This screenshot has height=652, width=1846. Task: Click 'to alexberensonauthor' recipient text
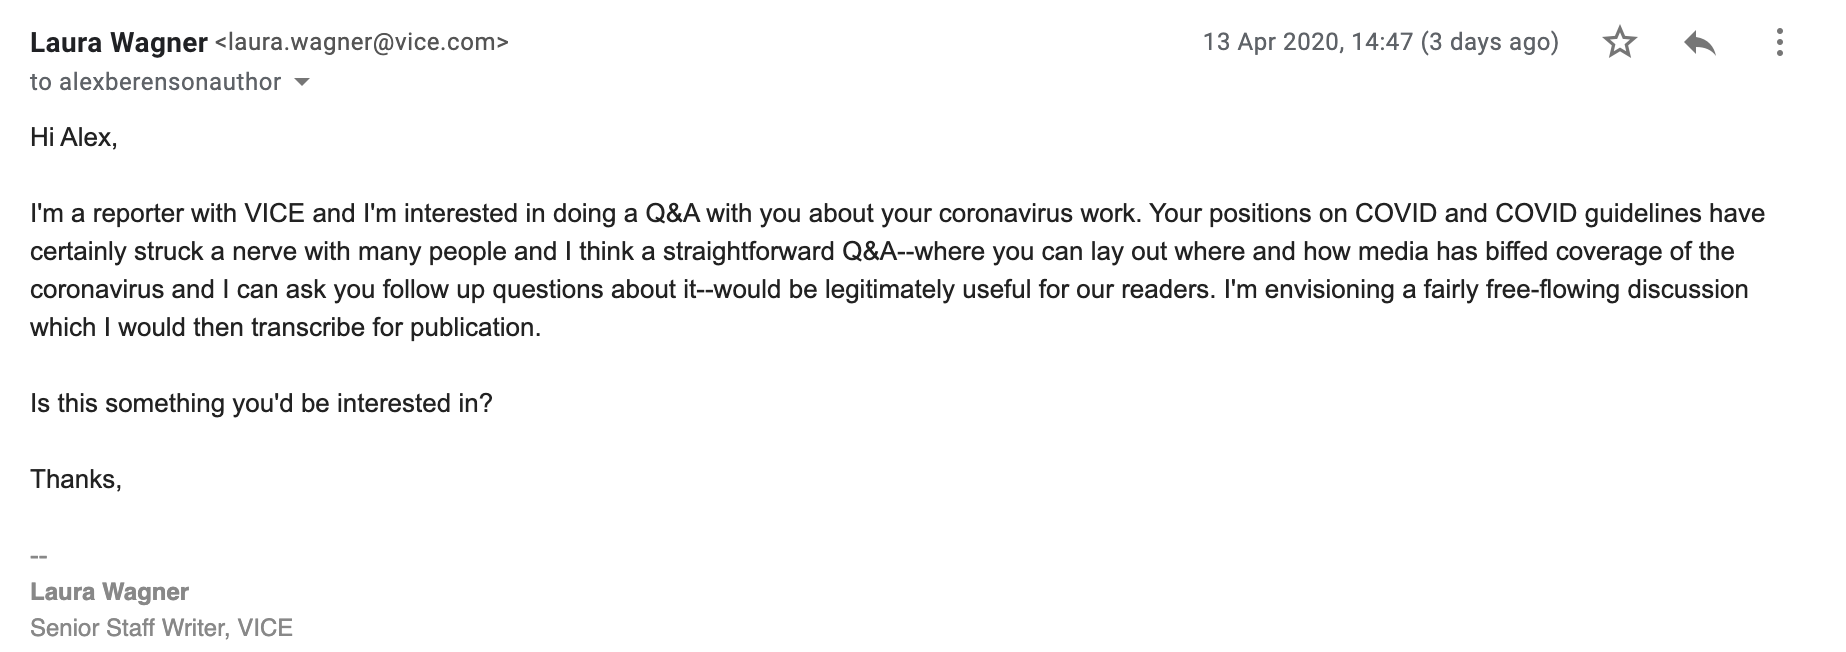tap(155, 82)
